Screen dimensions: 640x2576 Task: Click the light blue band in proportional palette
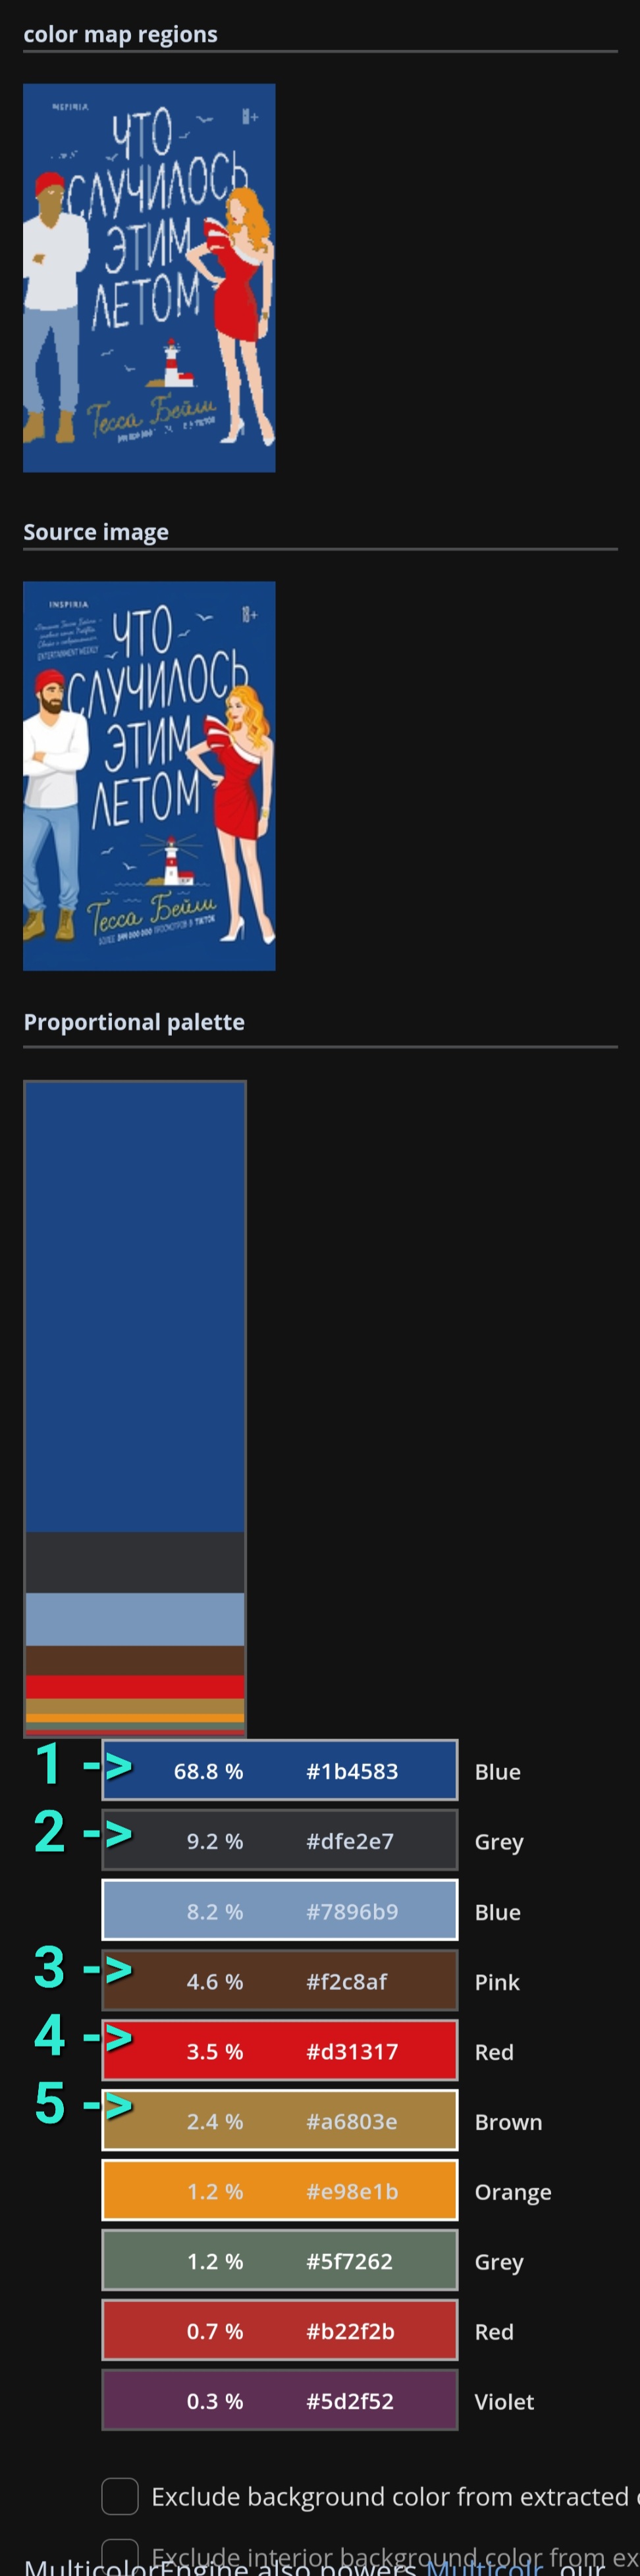tap(135, 1618)
